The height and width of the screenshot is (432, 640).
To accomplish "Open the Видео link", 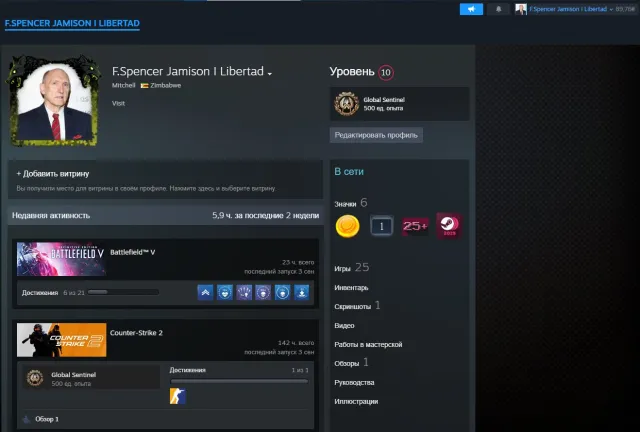I will coord(344,325).
